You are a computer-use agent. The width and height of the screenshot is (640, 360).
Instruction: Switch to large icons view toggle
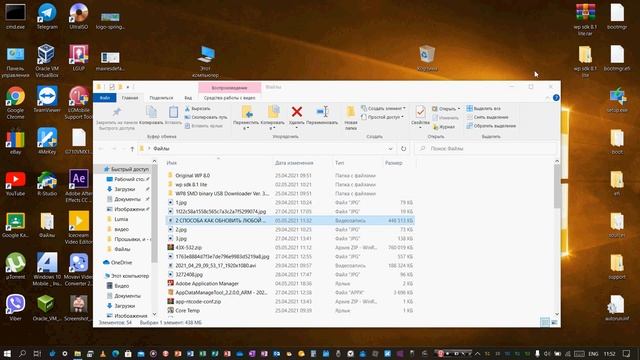pyautogui.click(x=554, y=322)
